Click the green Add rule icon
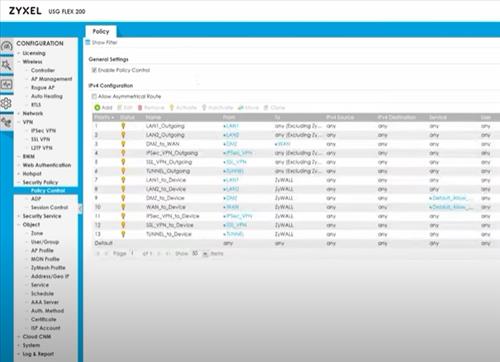Screen dimensions: 500x362 click(97, 107)
